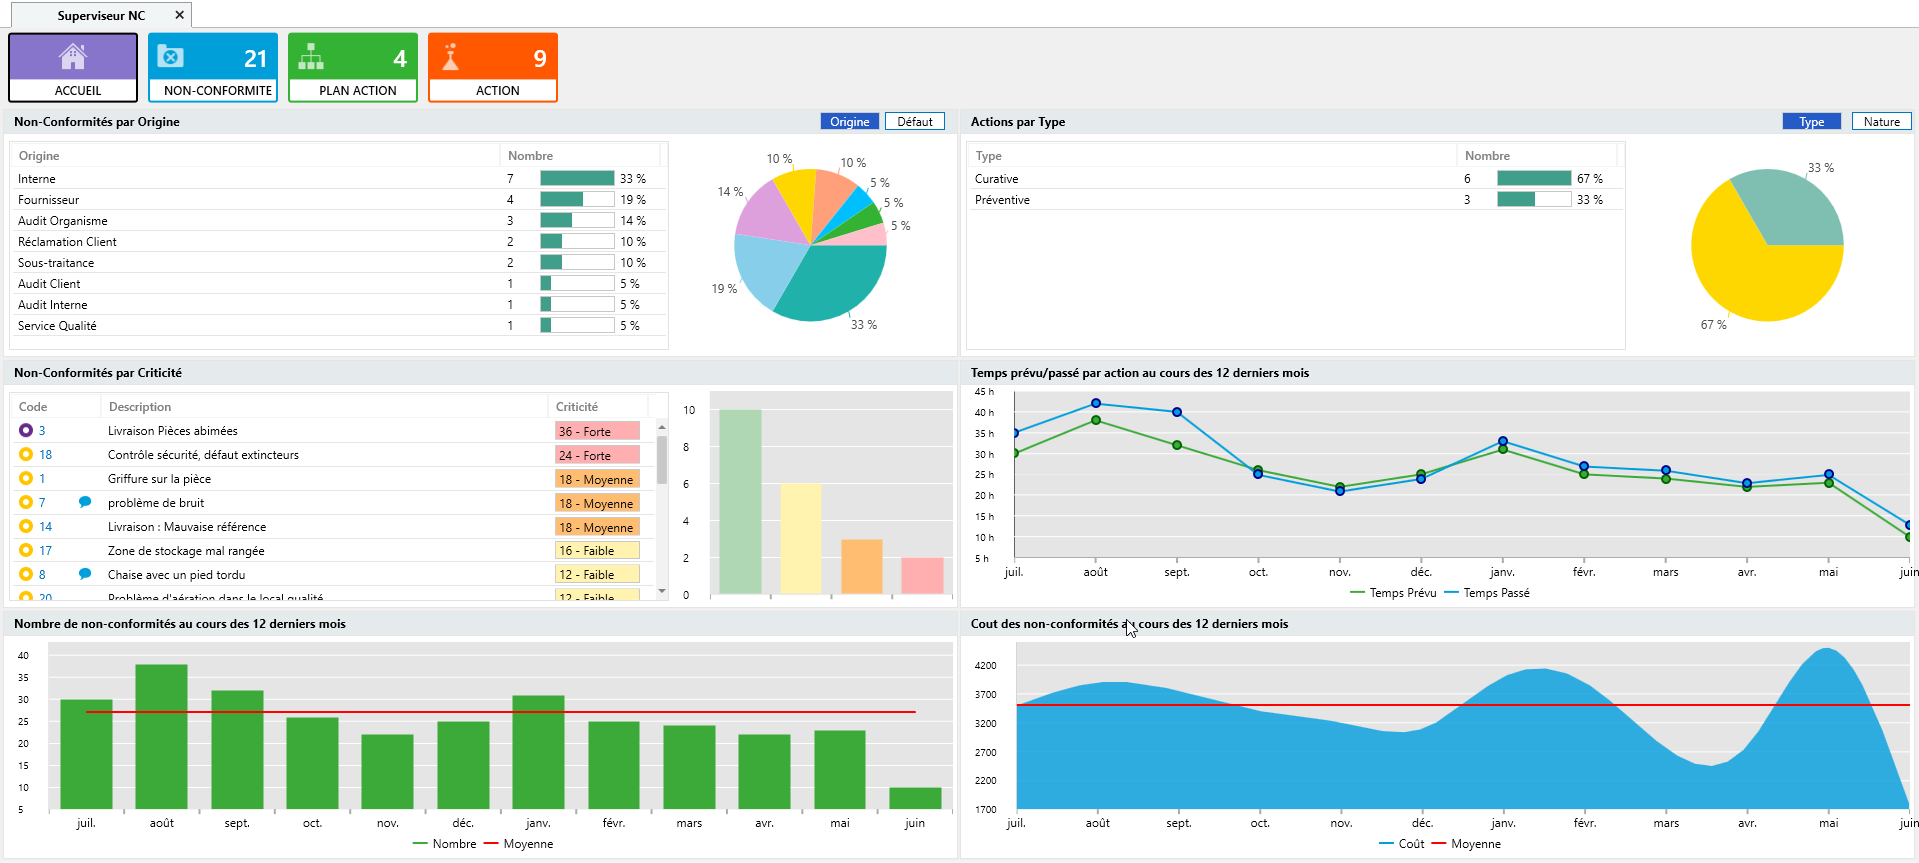
Task: Open the PLAN ACTION tile
Action: [353, 67]
